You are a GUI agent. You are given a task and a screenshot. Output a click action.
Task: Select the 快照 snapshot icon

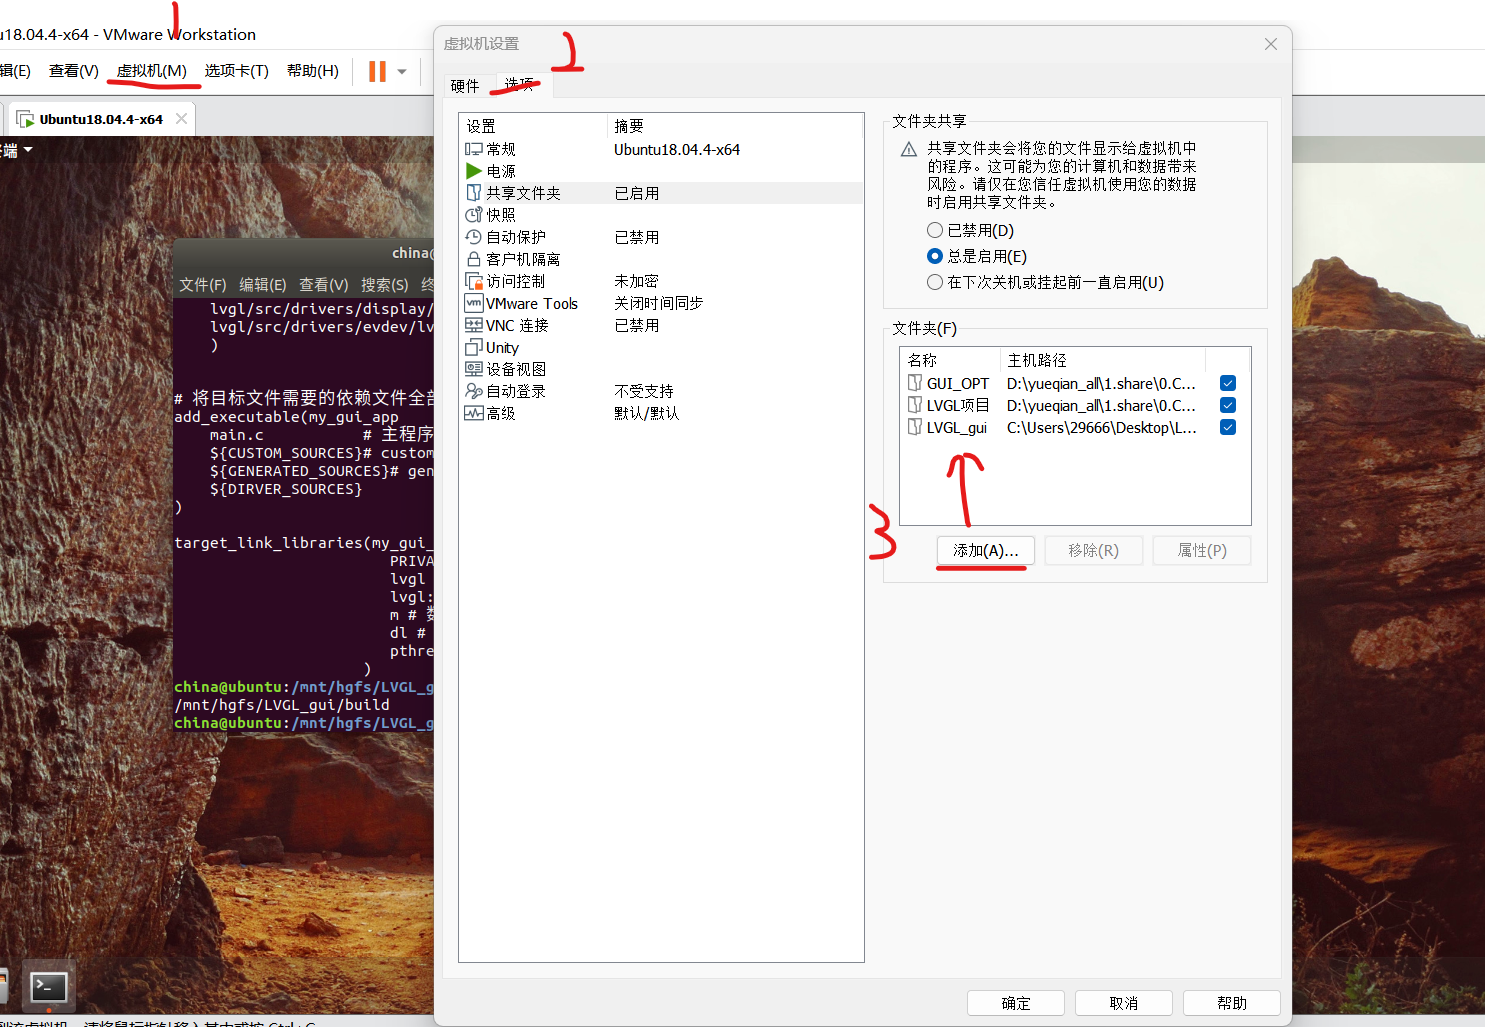[x=474, y=215]
